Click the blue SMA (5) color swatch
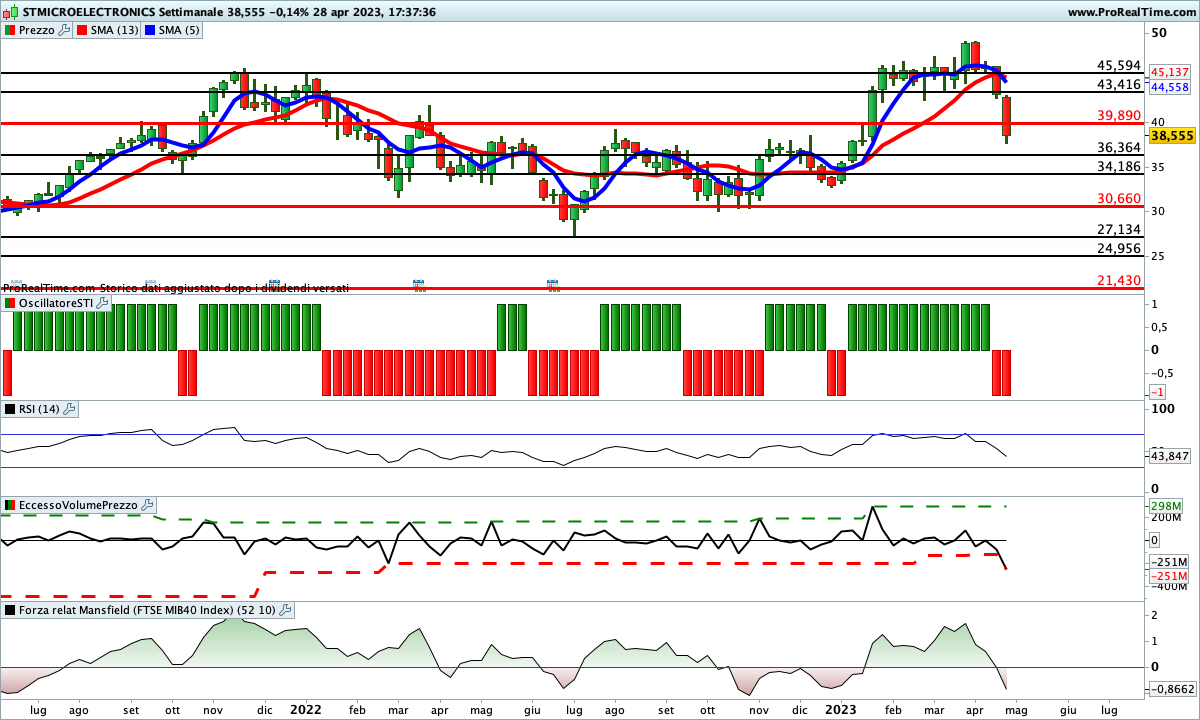The height and width of the screenshot is (720, 1200). pyautogui.click(x=152, y=30)
